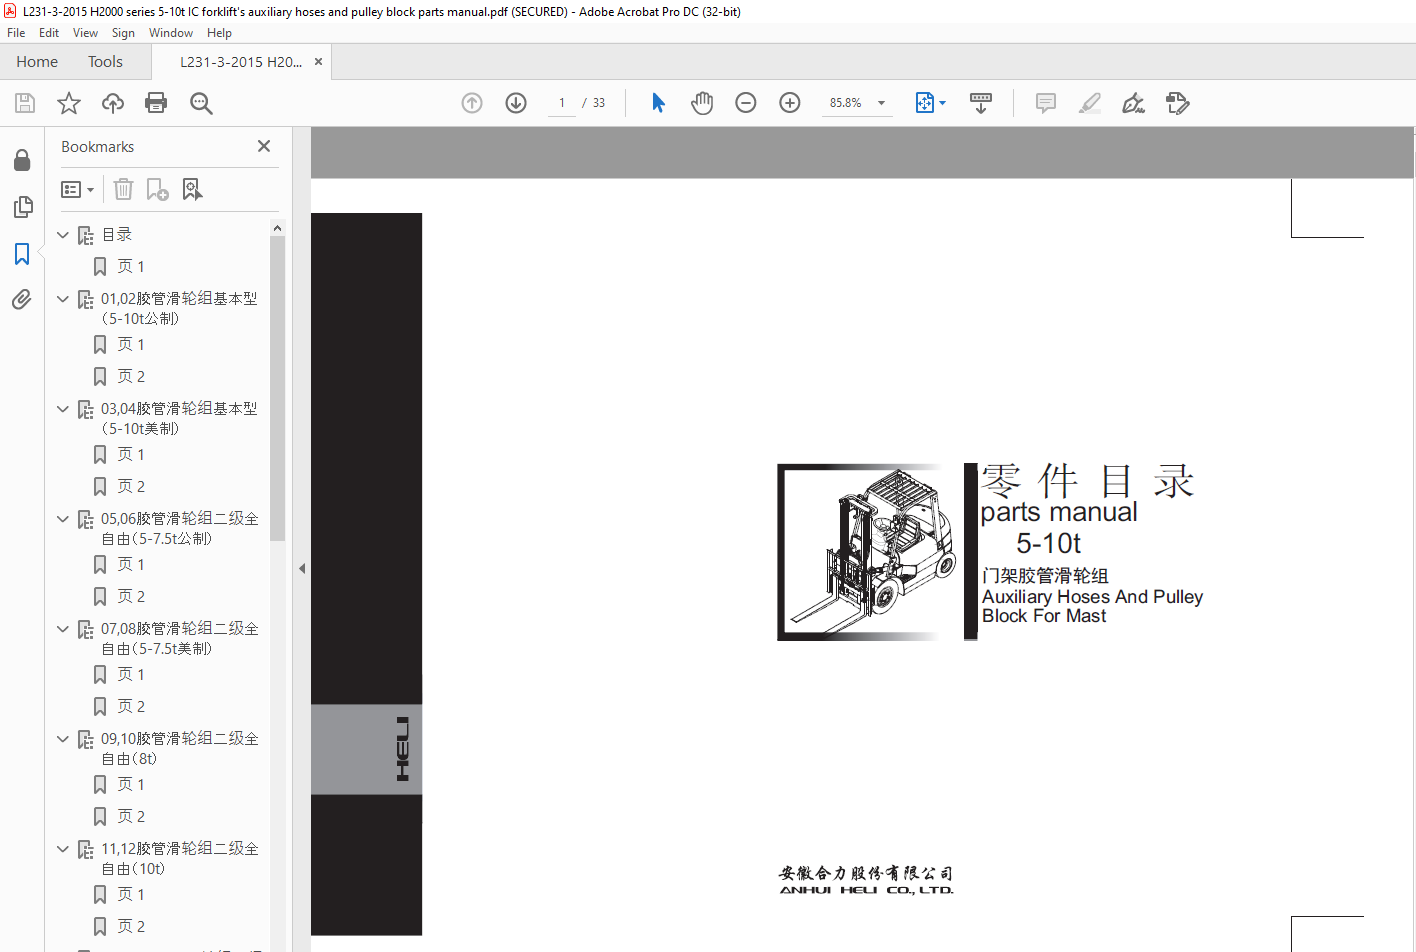1416x952 pixels.
Task: Open 页 2 under 09,10胶管滑轮组 (8t)
Action: 131,817
